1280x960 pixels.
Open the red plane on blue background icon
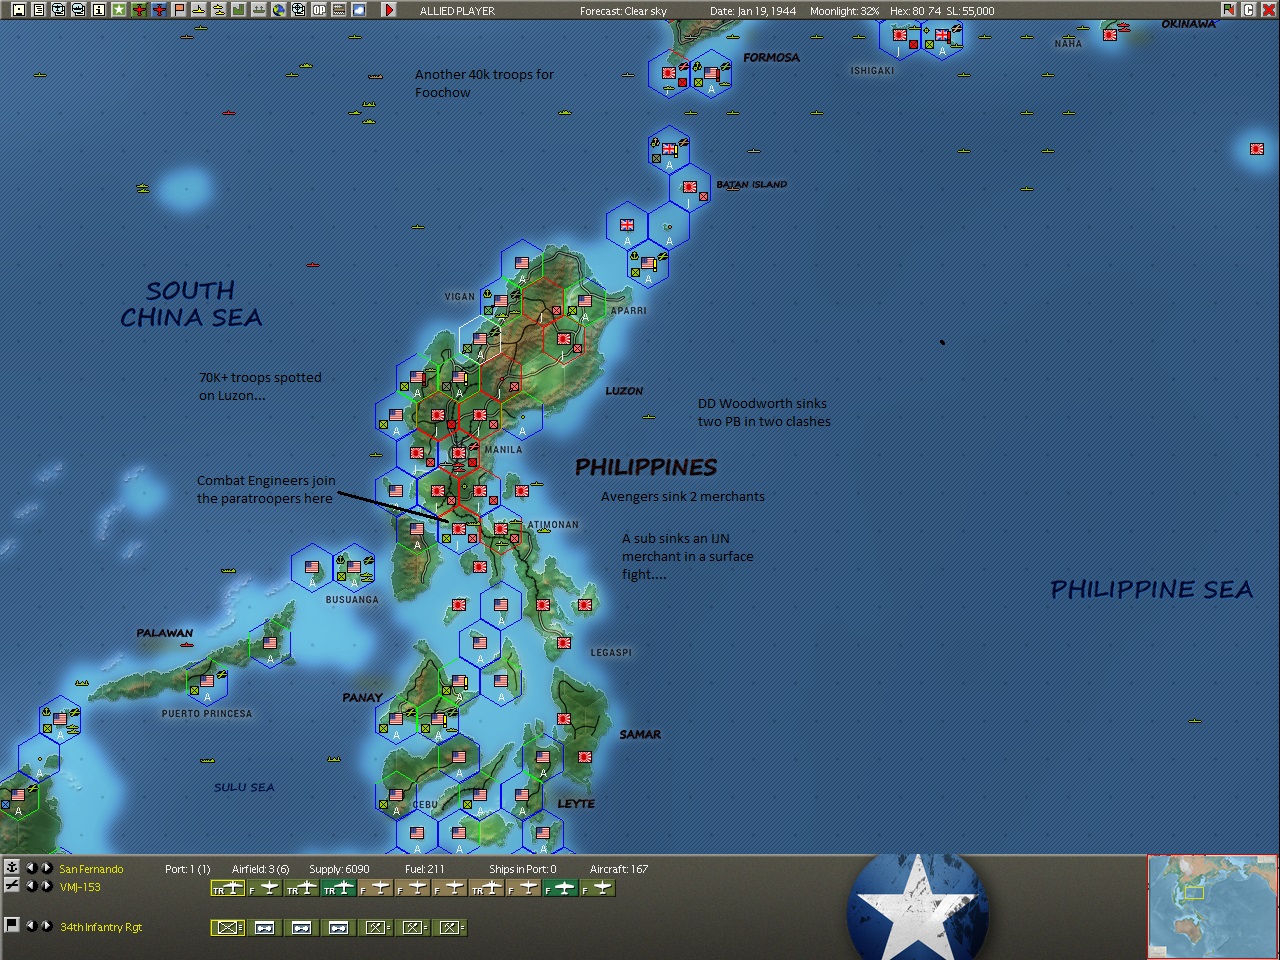(x=159, y=10)
